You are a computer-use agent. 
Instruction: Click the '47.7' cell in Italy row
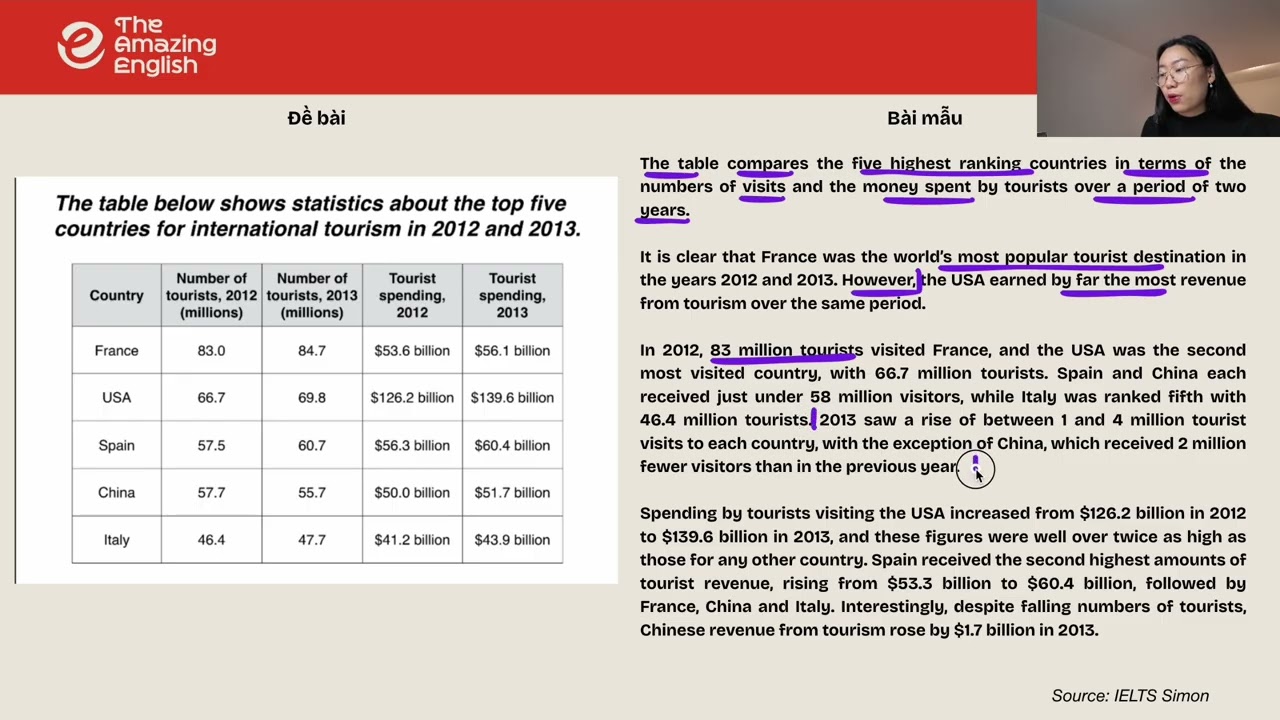(x=312, y=540)
